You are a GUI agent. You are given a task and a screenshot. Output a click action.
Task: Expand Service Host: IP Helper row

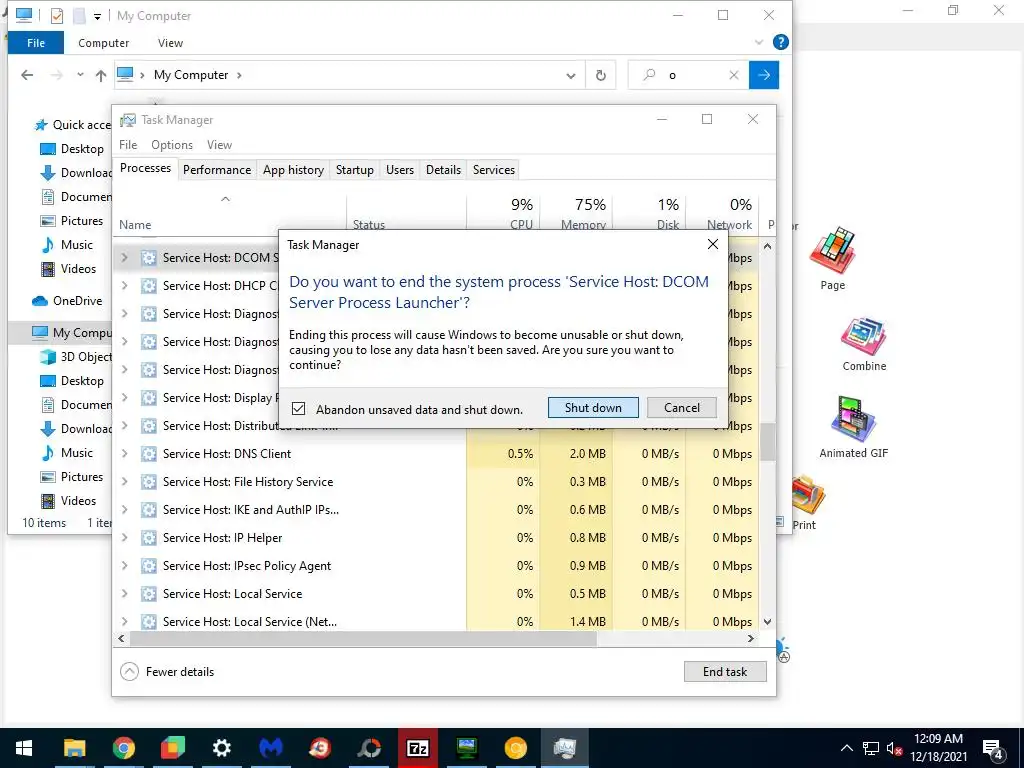[125, 537]
